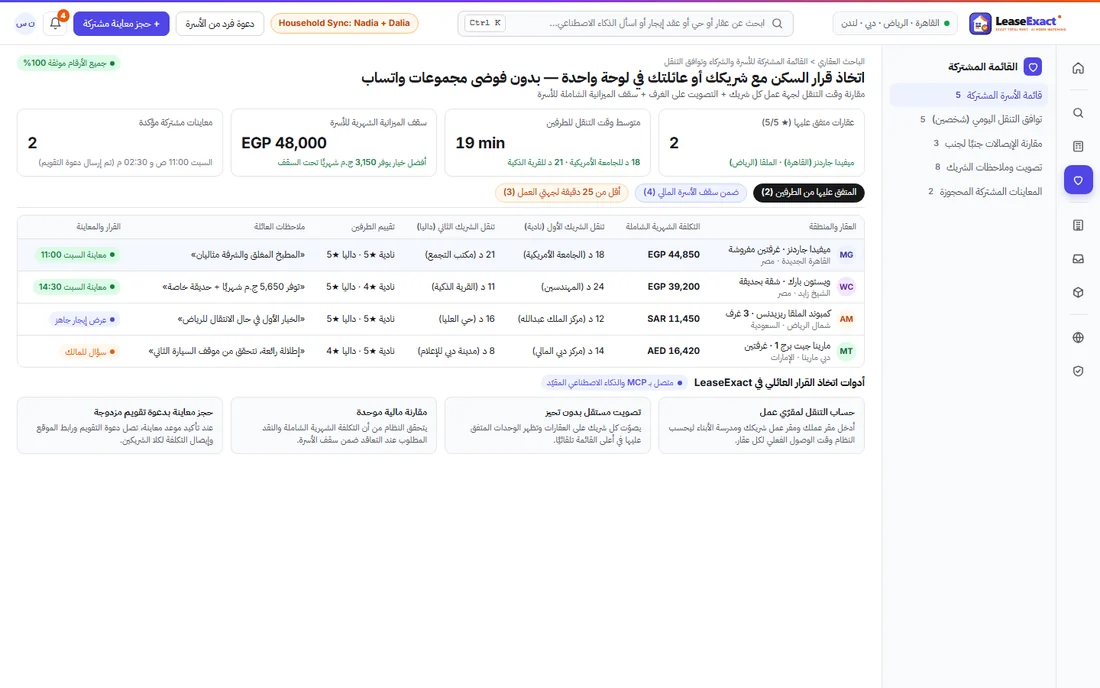Click ميفيدا جاردنز · غرفتين مفروشة property name
The width and height of the screenshot is (1100, 688).
[779, 250]
